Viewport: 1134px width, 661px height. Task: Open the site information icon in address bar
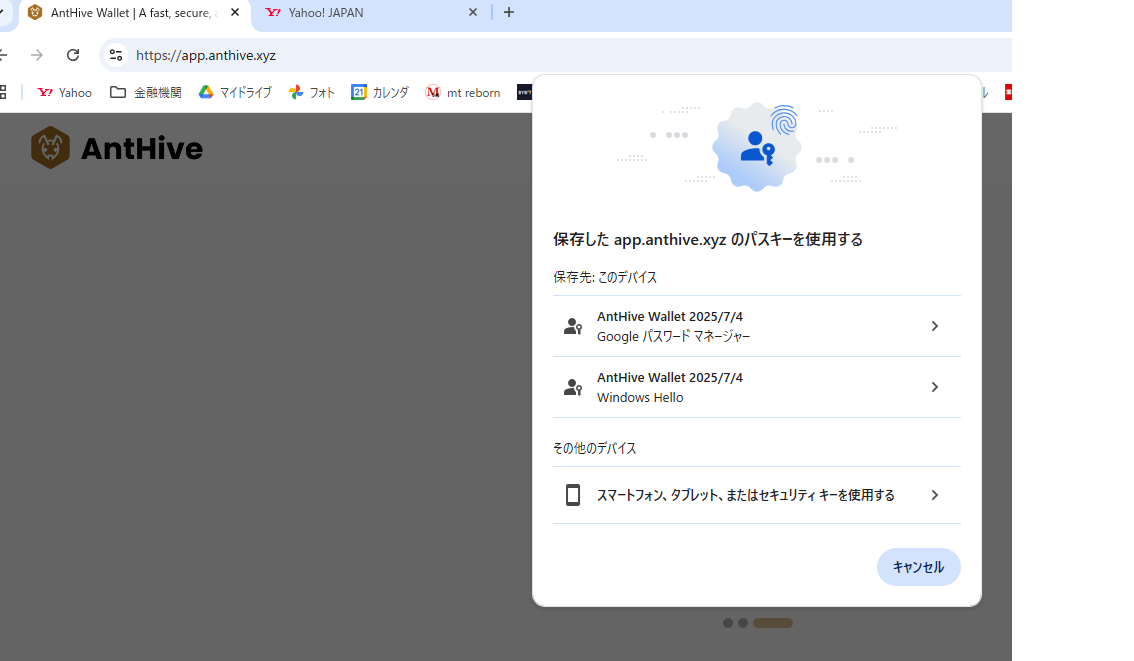tap(116, 55)
